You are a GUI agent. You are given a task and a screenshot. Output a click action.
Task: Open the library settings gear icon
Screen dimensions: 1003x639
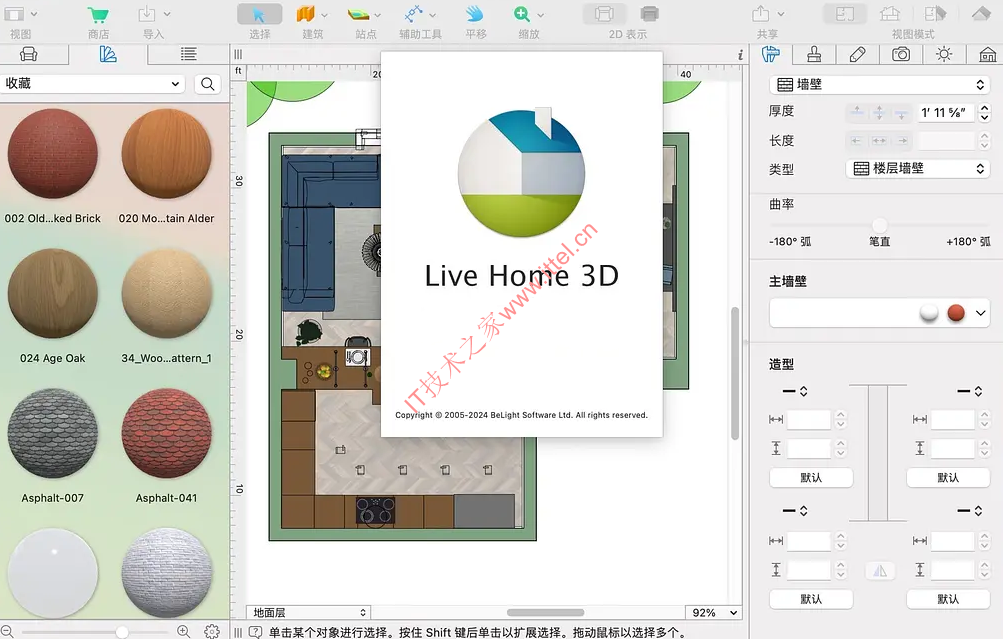point(212,631)
